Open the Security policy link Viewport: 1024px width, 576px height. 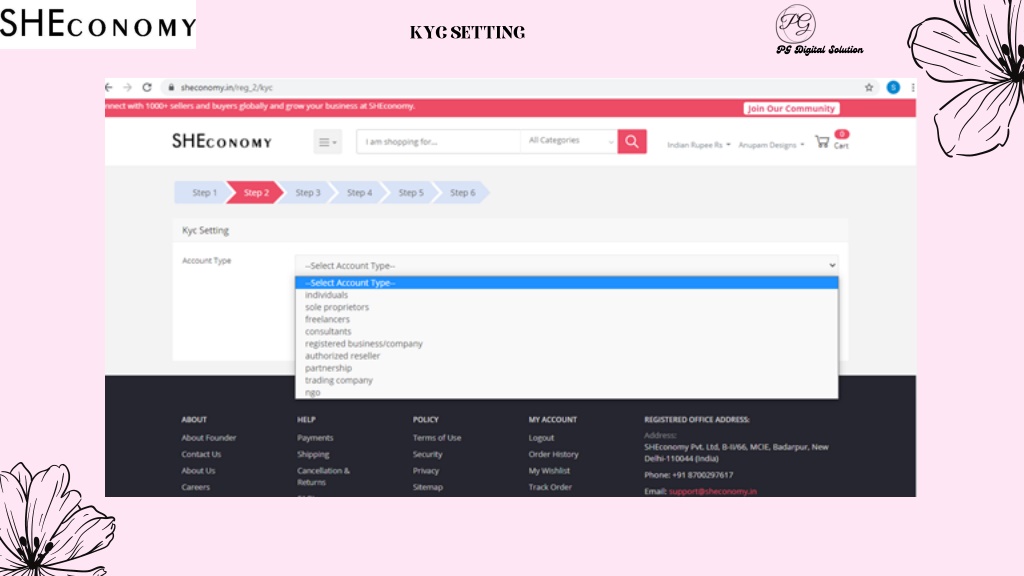pyautogui.click(x=428, y=455)
